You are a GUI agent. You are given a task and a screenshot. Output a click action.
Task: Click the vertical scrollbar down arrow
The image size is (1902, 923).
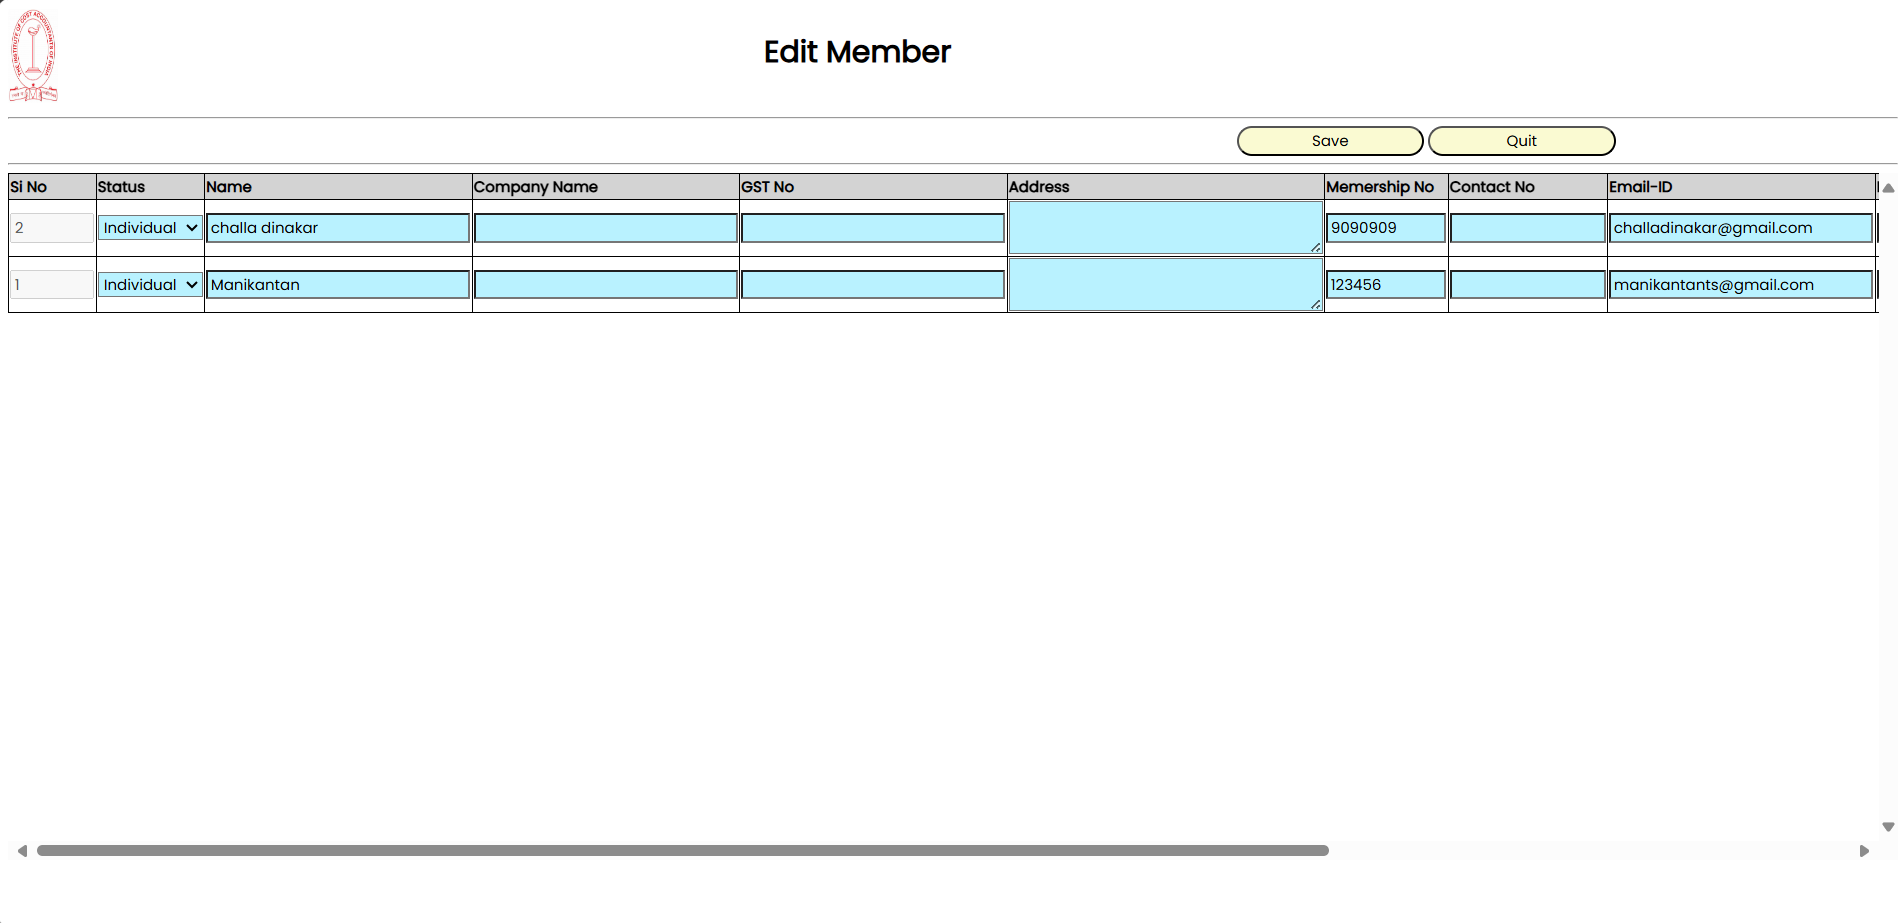click(x=1888, y=827)
